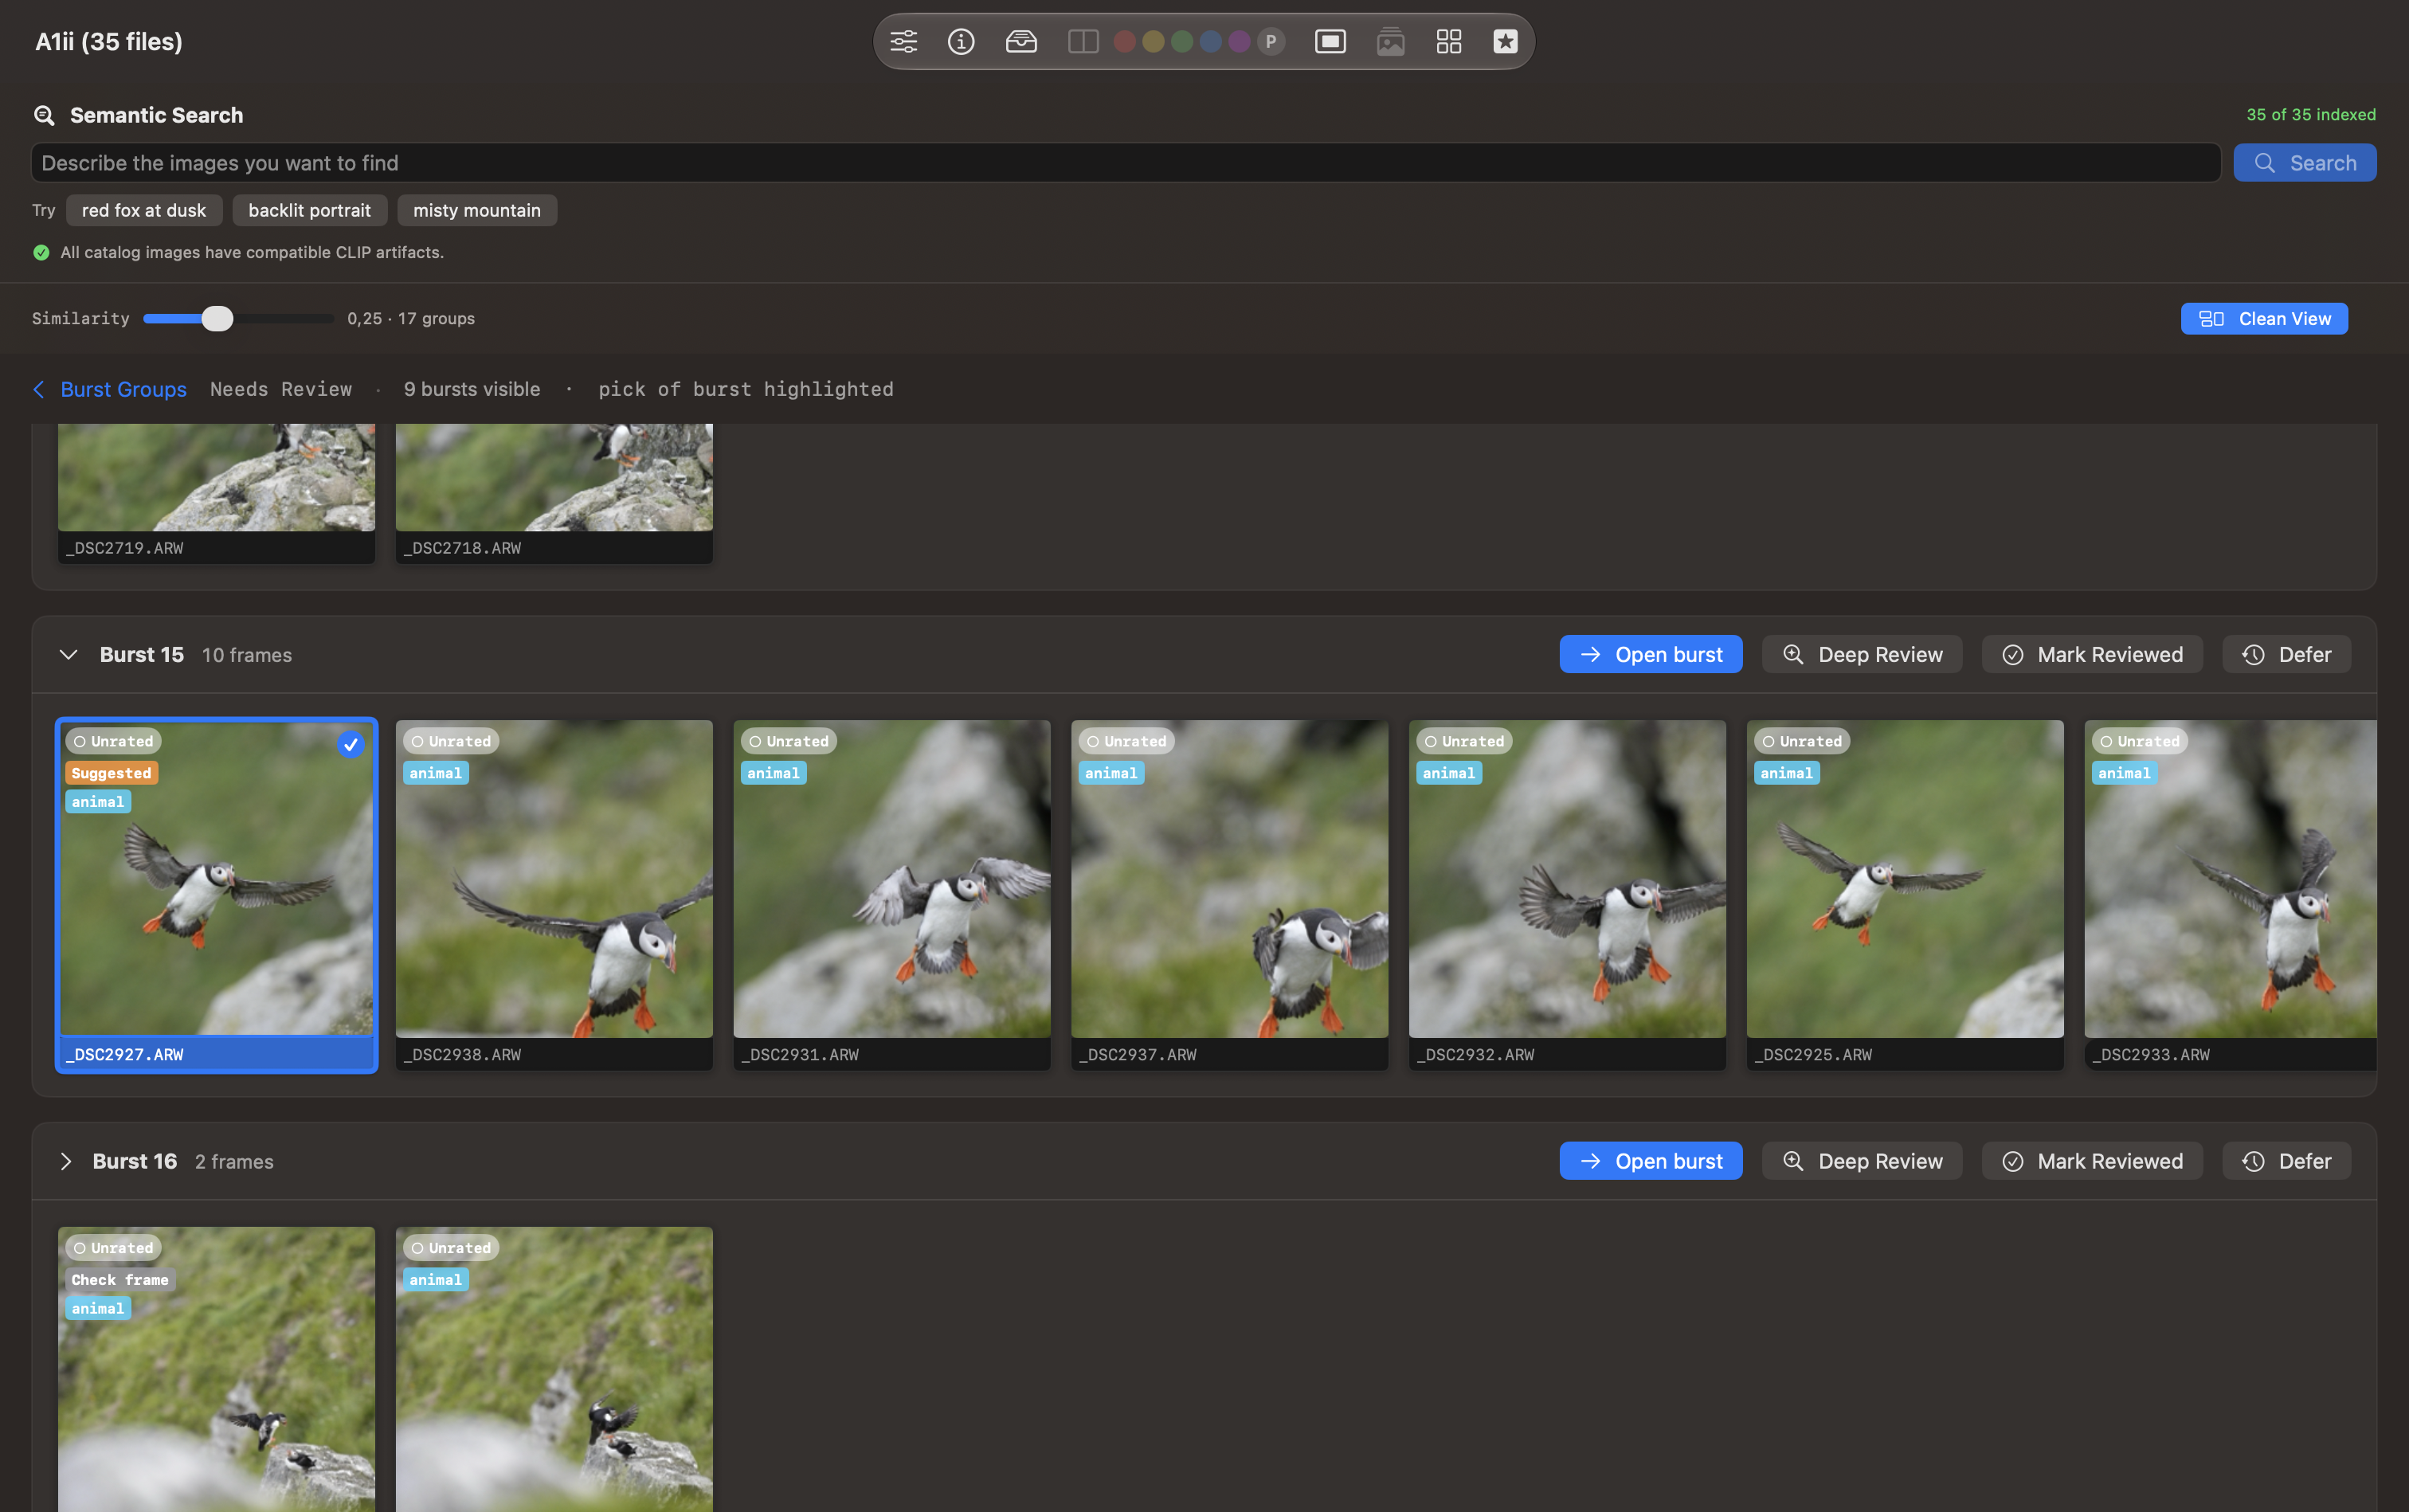Viewport: 2409px width, 1512px height.
Task: Click the '35 of 35 indexed' status
Action: click(x=2310, y=115)
